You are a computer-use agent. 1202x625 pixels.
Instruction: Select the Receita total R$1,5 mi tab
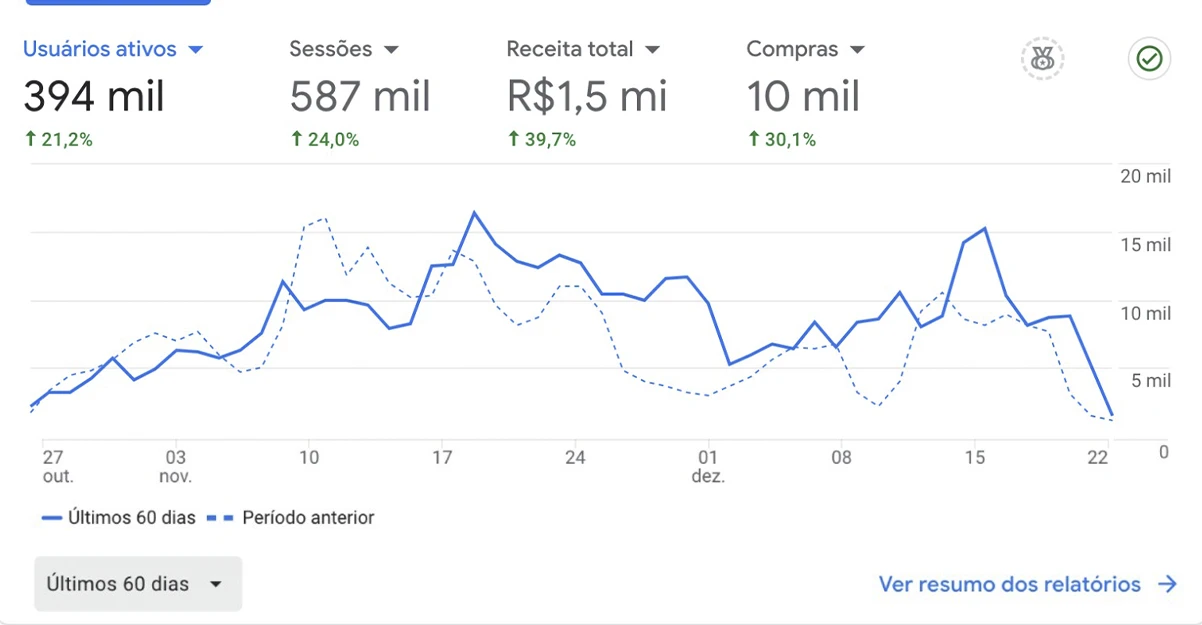click(586, 97)
